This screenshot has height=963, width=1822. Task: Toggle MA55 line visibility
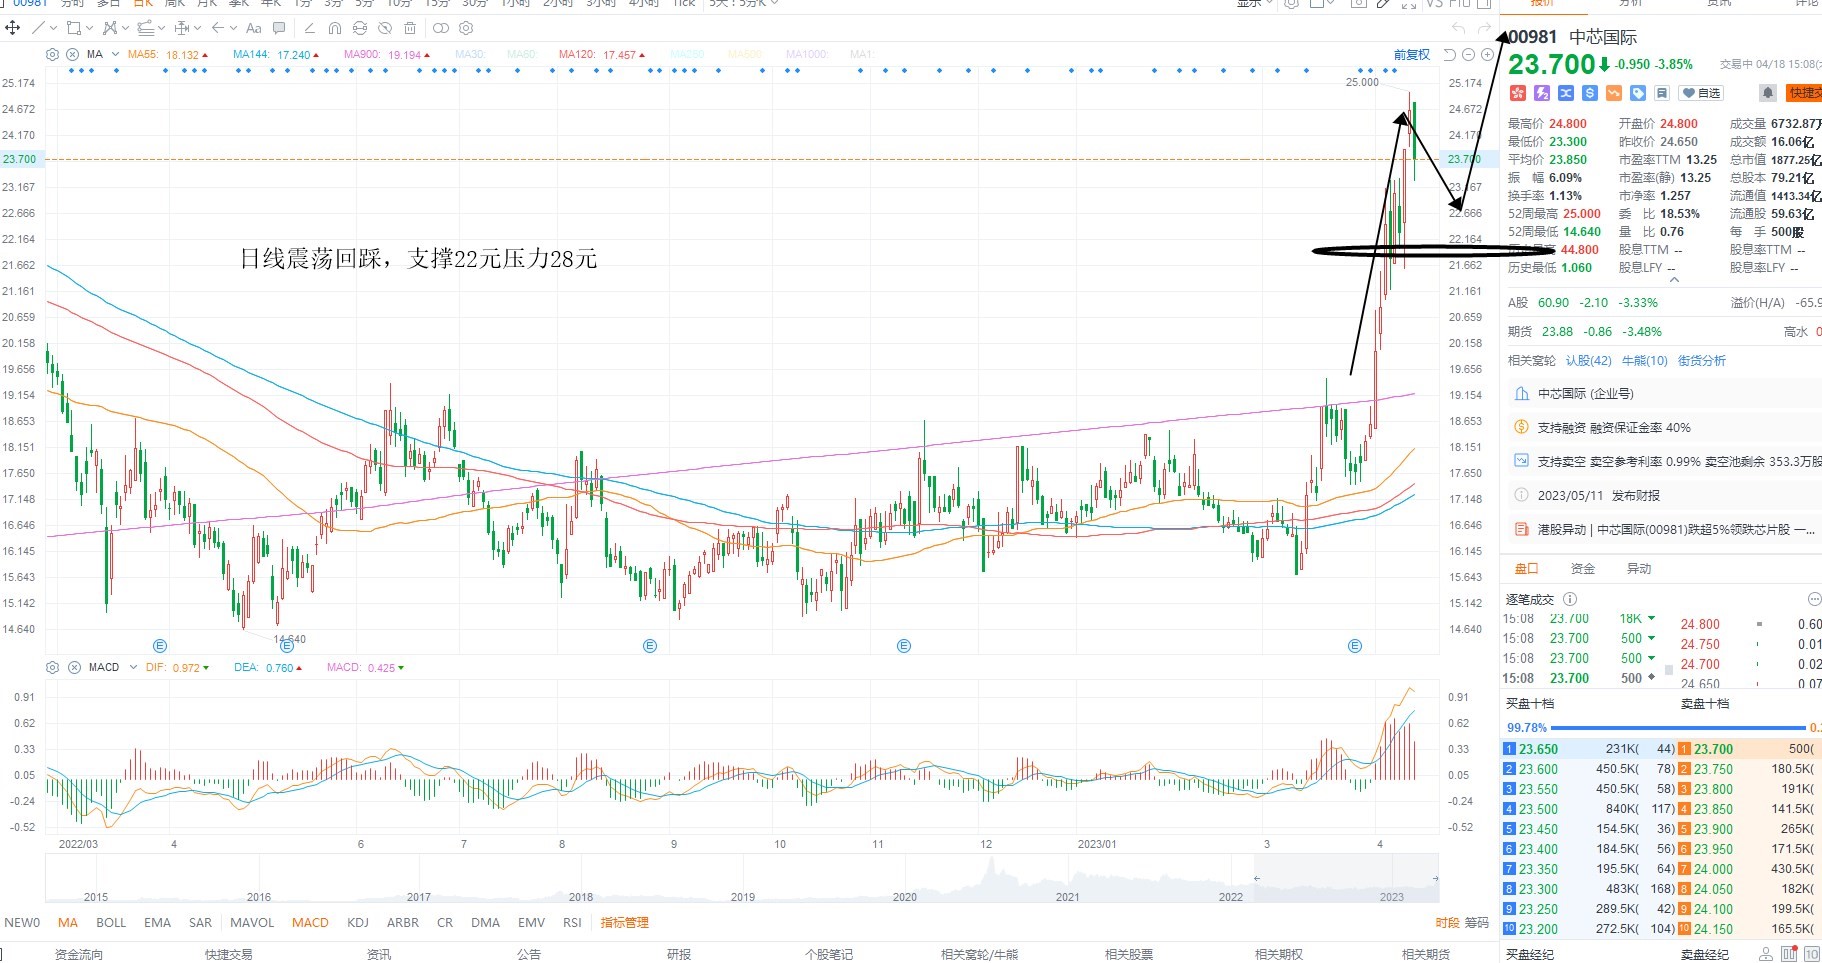pos(168,55)
